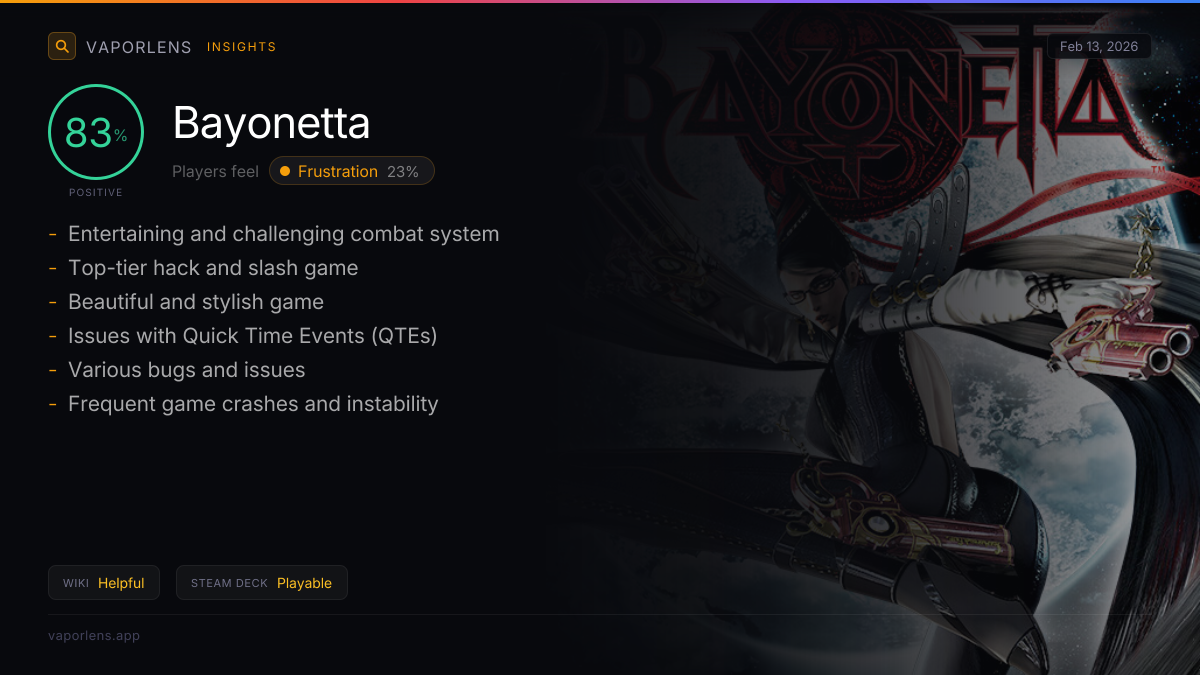The height and width of the screenshot is (675, 1200).
Task: Click the VaporLens magnifier logo icon
Action: [62, 46]
